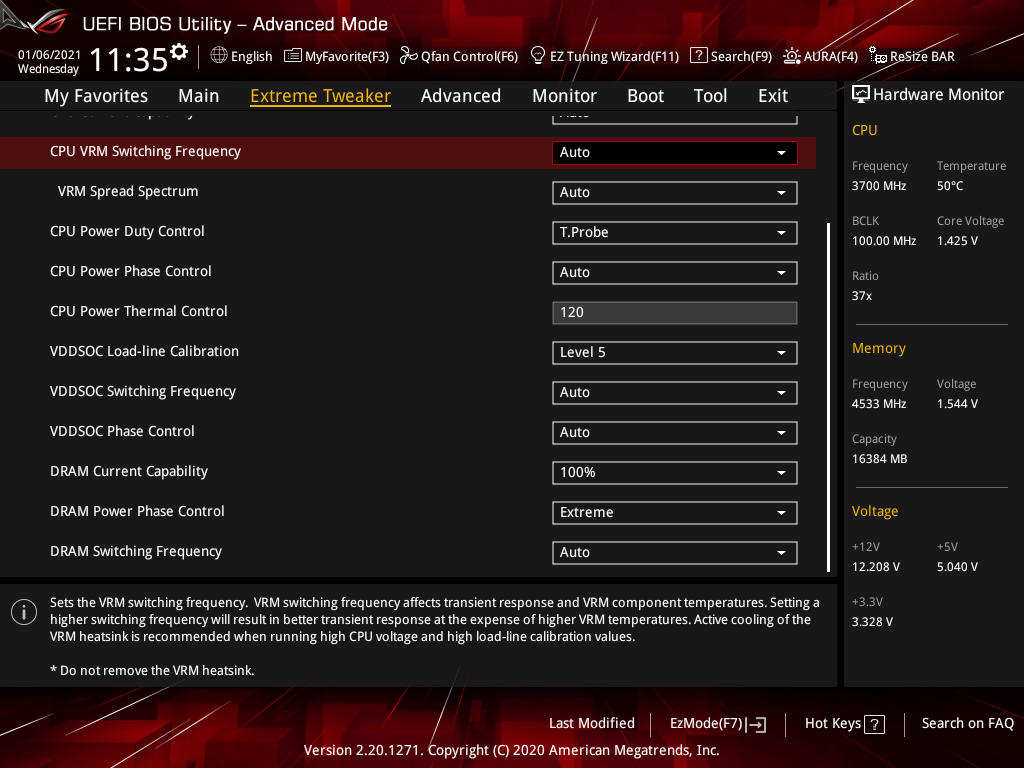Screen dimensions: 1024x768
Task: Click +12V reading 12.208 V
Action: [875, 567]
